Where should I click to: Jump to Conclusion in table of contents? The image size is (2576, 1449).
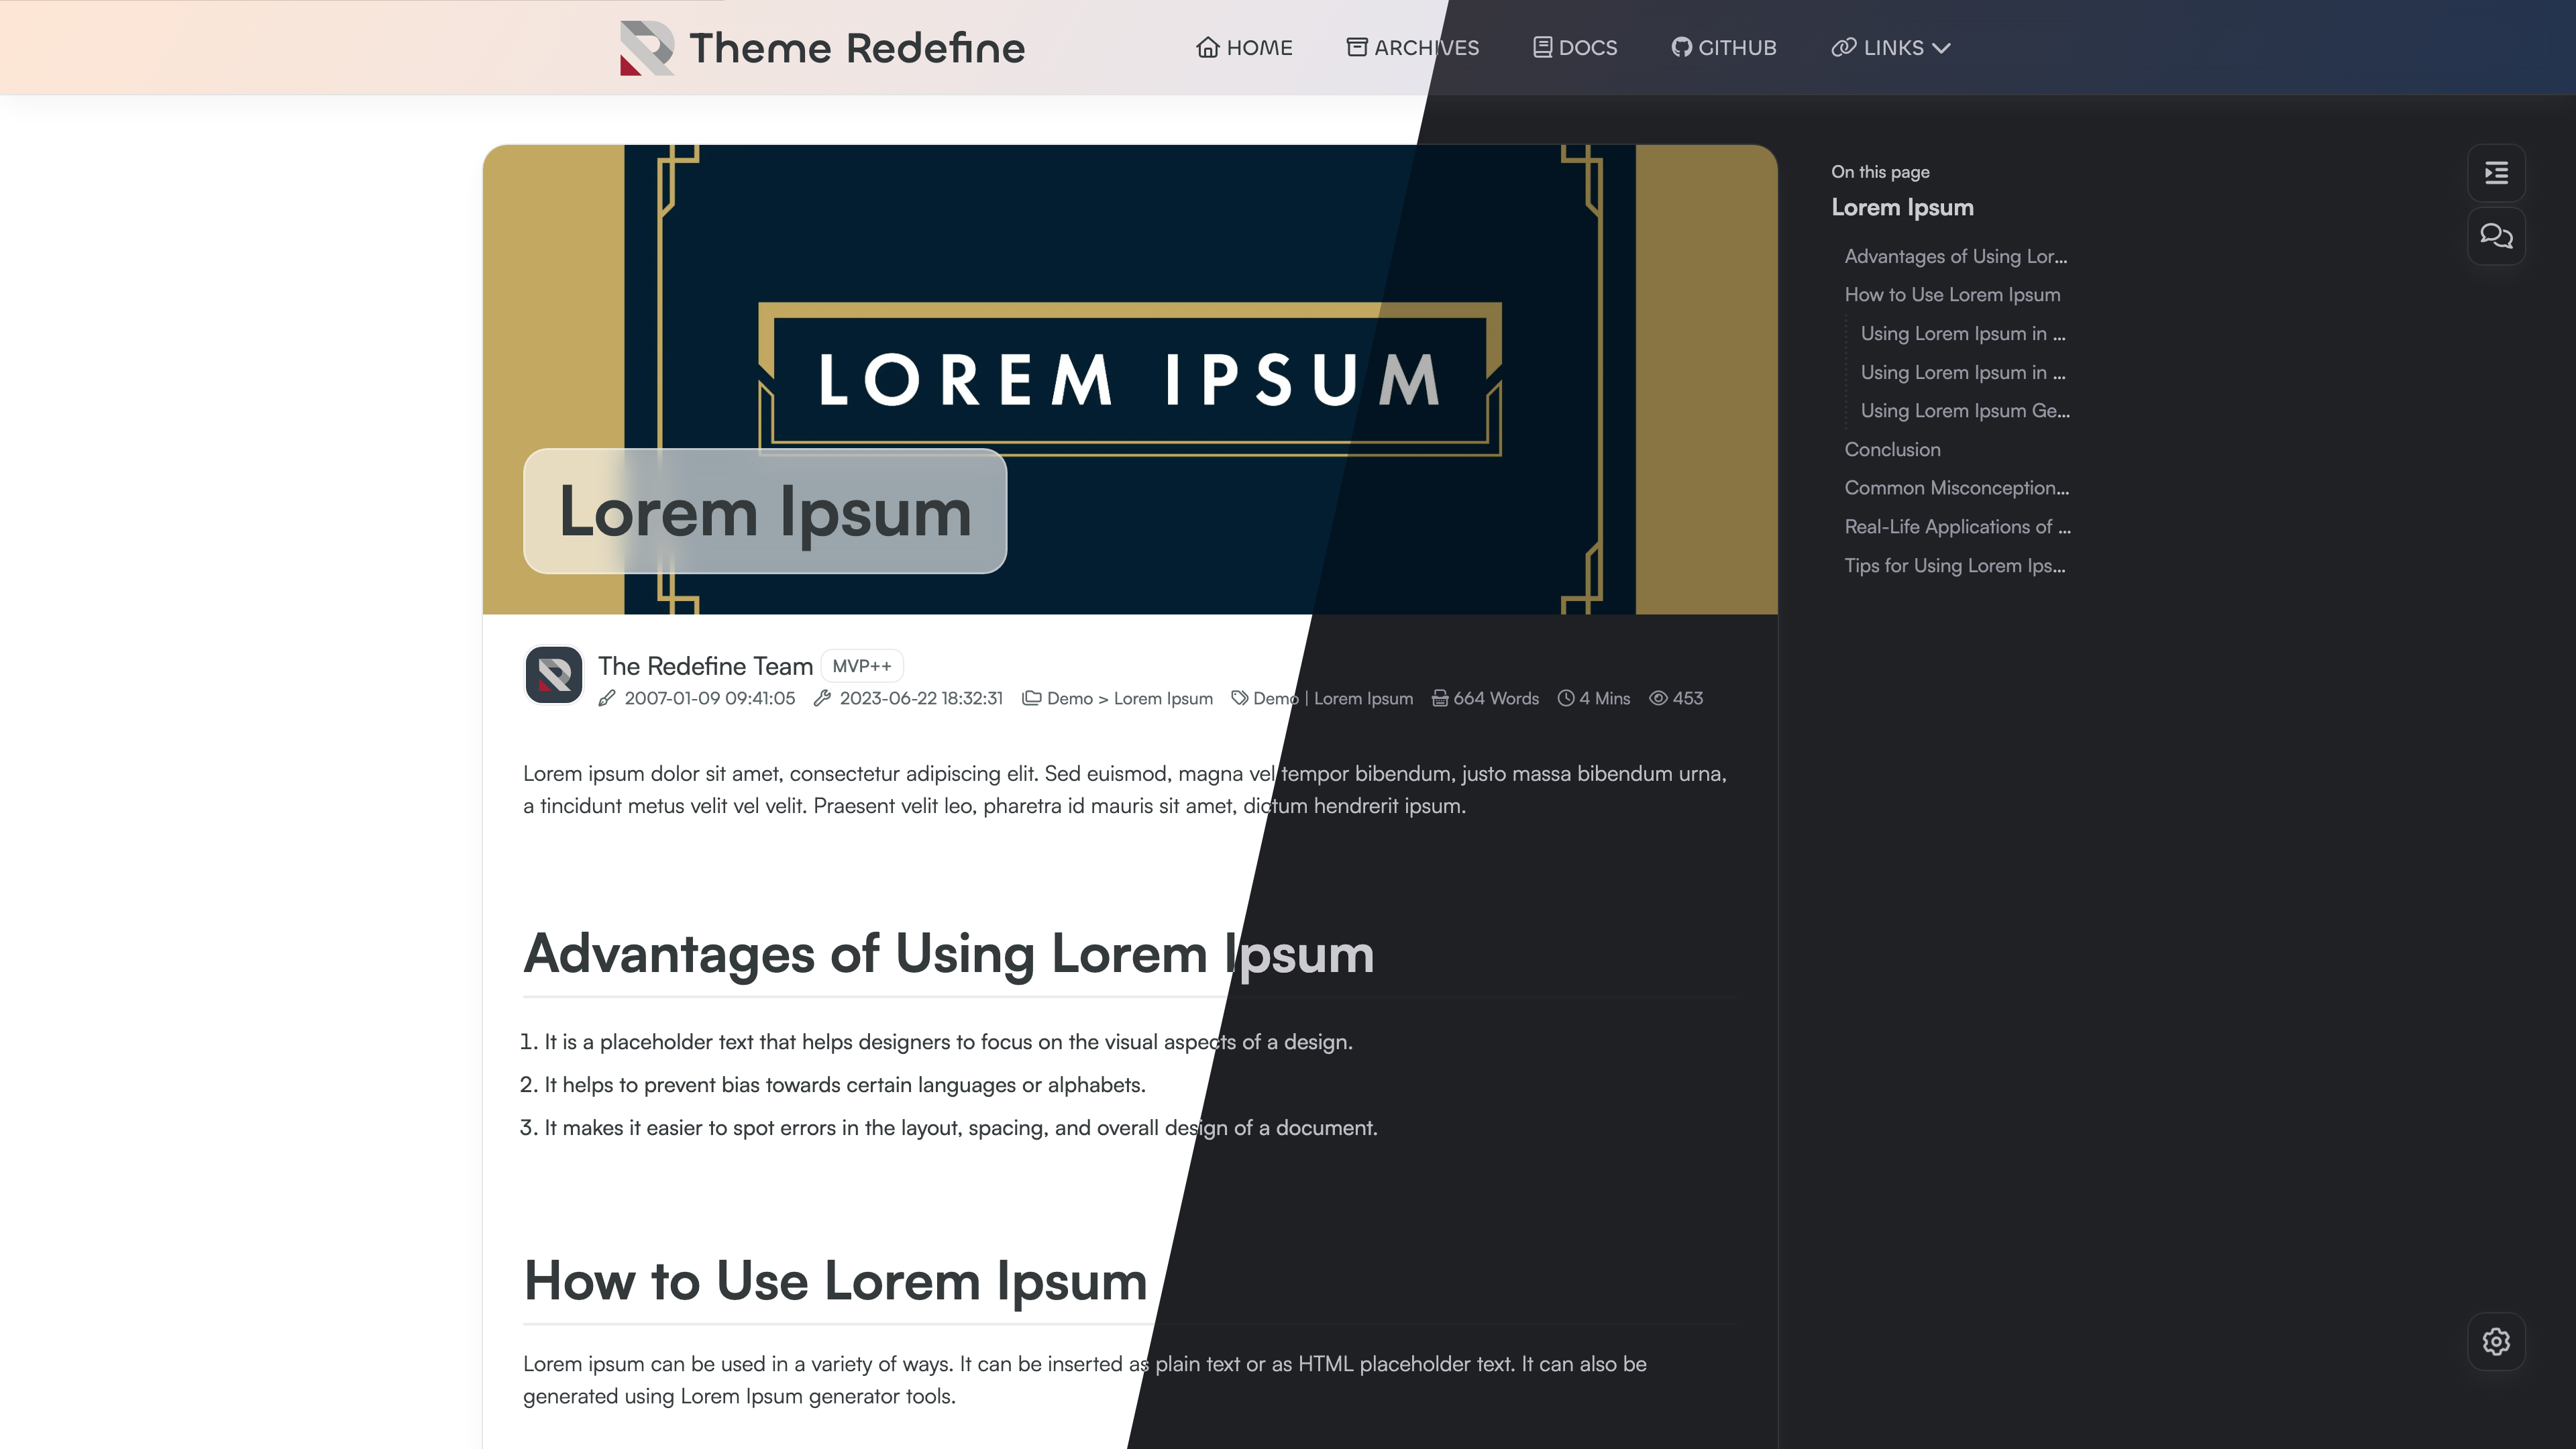[1892, 449]
